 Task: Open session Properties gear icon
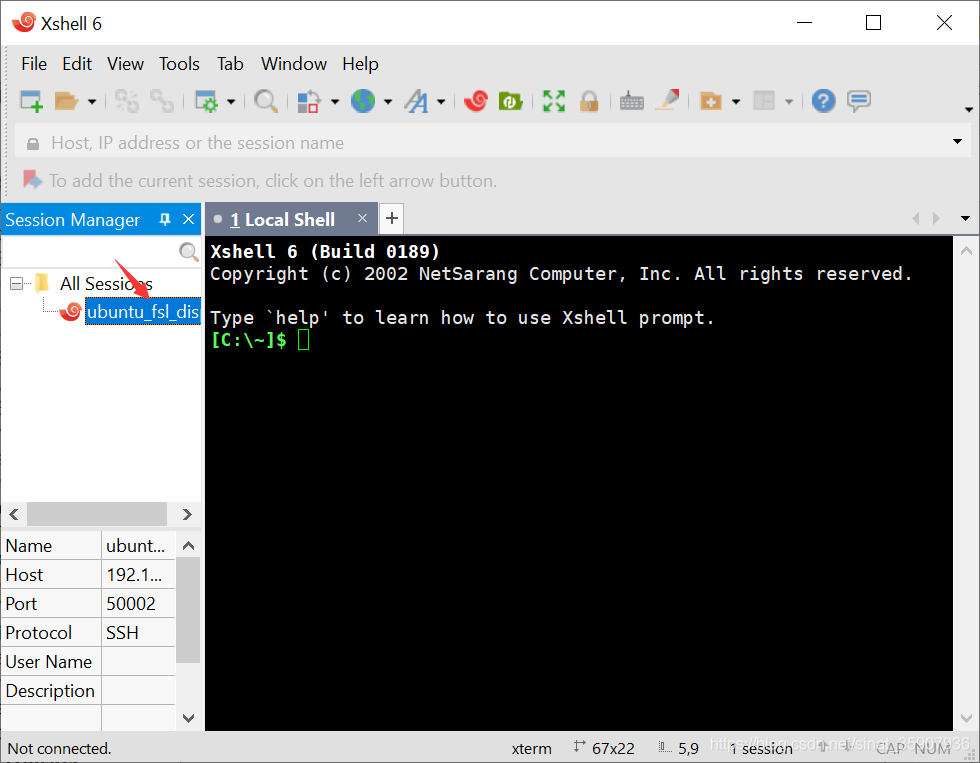tap(206, 101)
